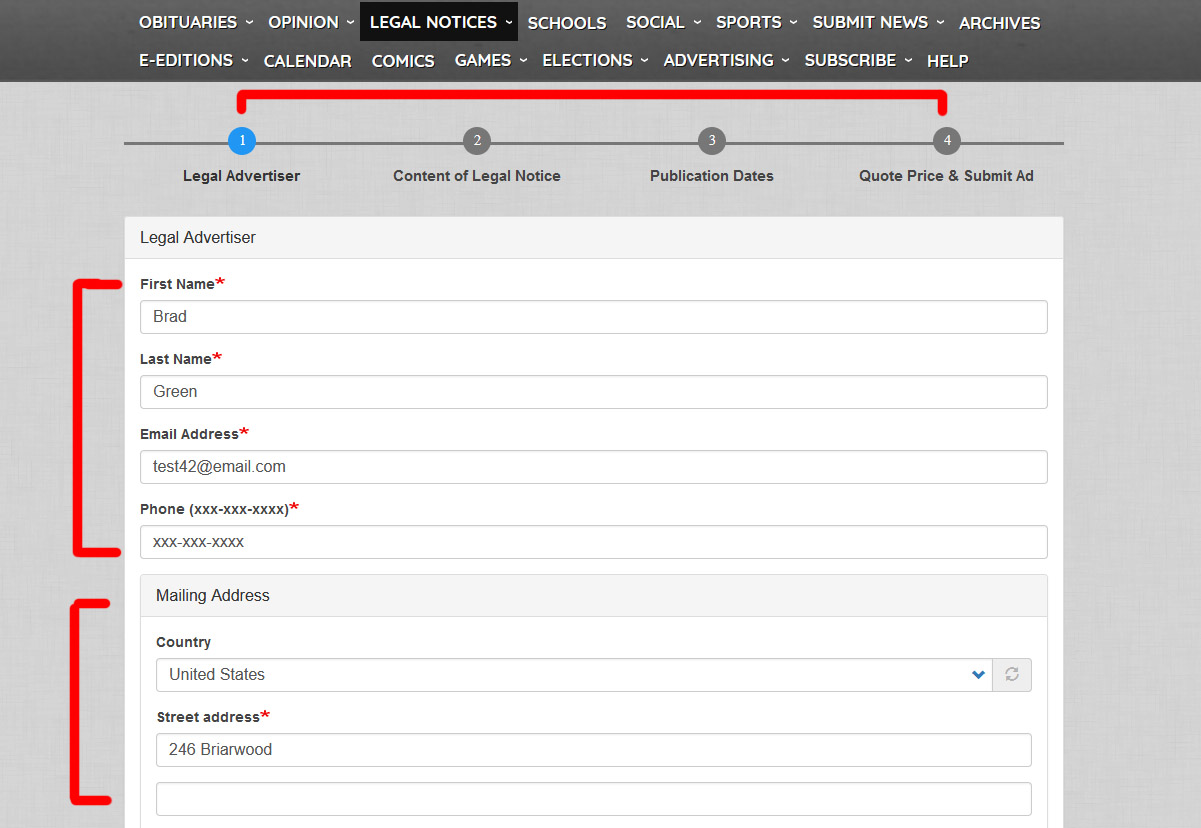Screen dimensions: 1201x828
Task: Open the Schools page
Action: point(567,23)
